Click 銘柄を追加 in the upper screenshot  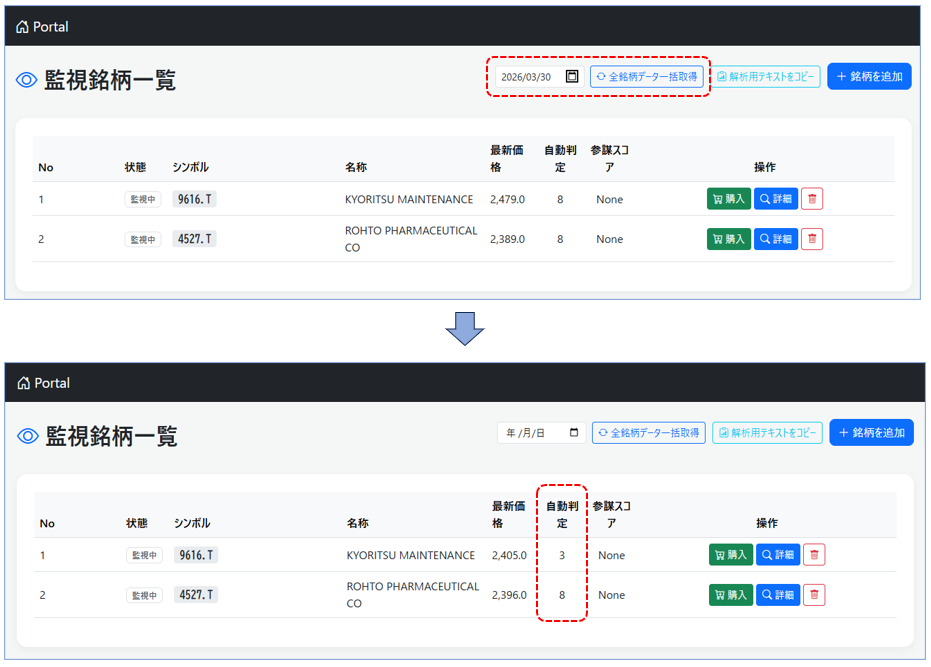(869, 77)
